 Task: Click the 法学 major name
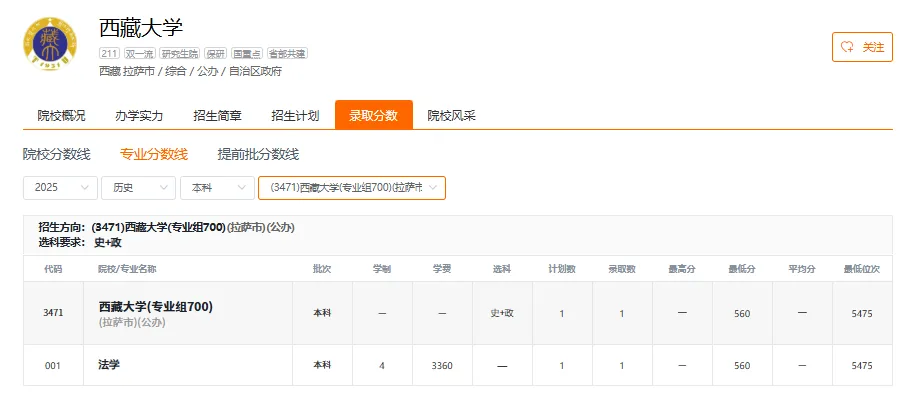(x=109, y=364)
